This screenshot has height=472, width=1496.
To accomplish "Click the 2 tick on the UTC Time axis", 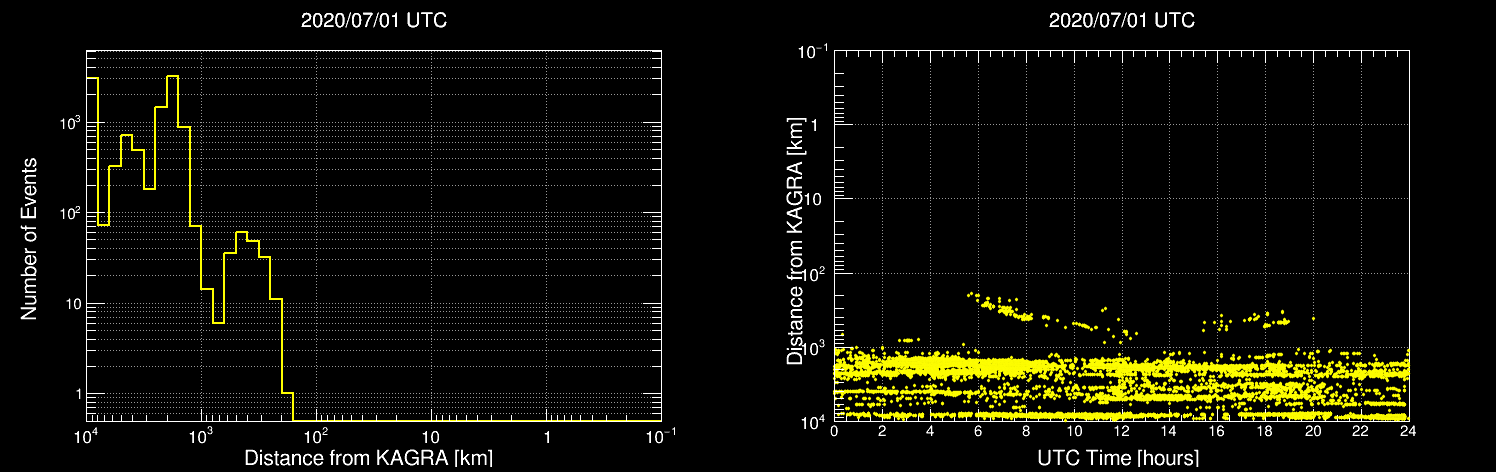I will [x=882, y=431].
